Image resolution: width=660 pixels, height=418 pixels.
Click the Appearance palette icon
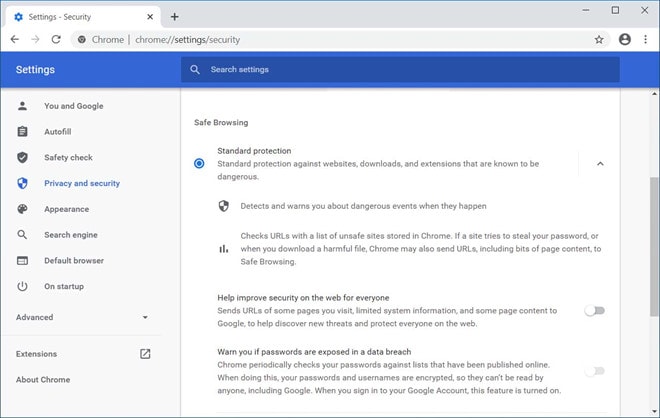[22, 209]
